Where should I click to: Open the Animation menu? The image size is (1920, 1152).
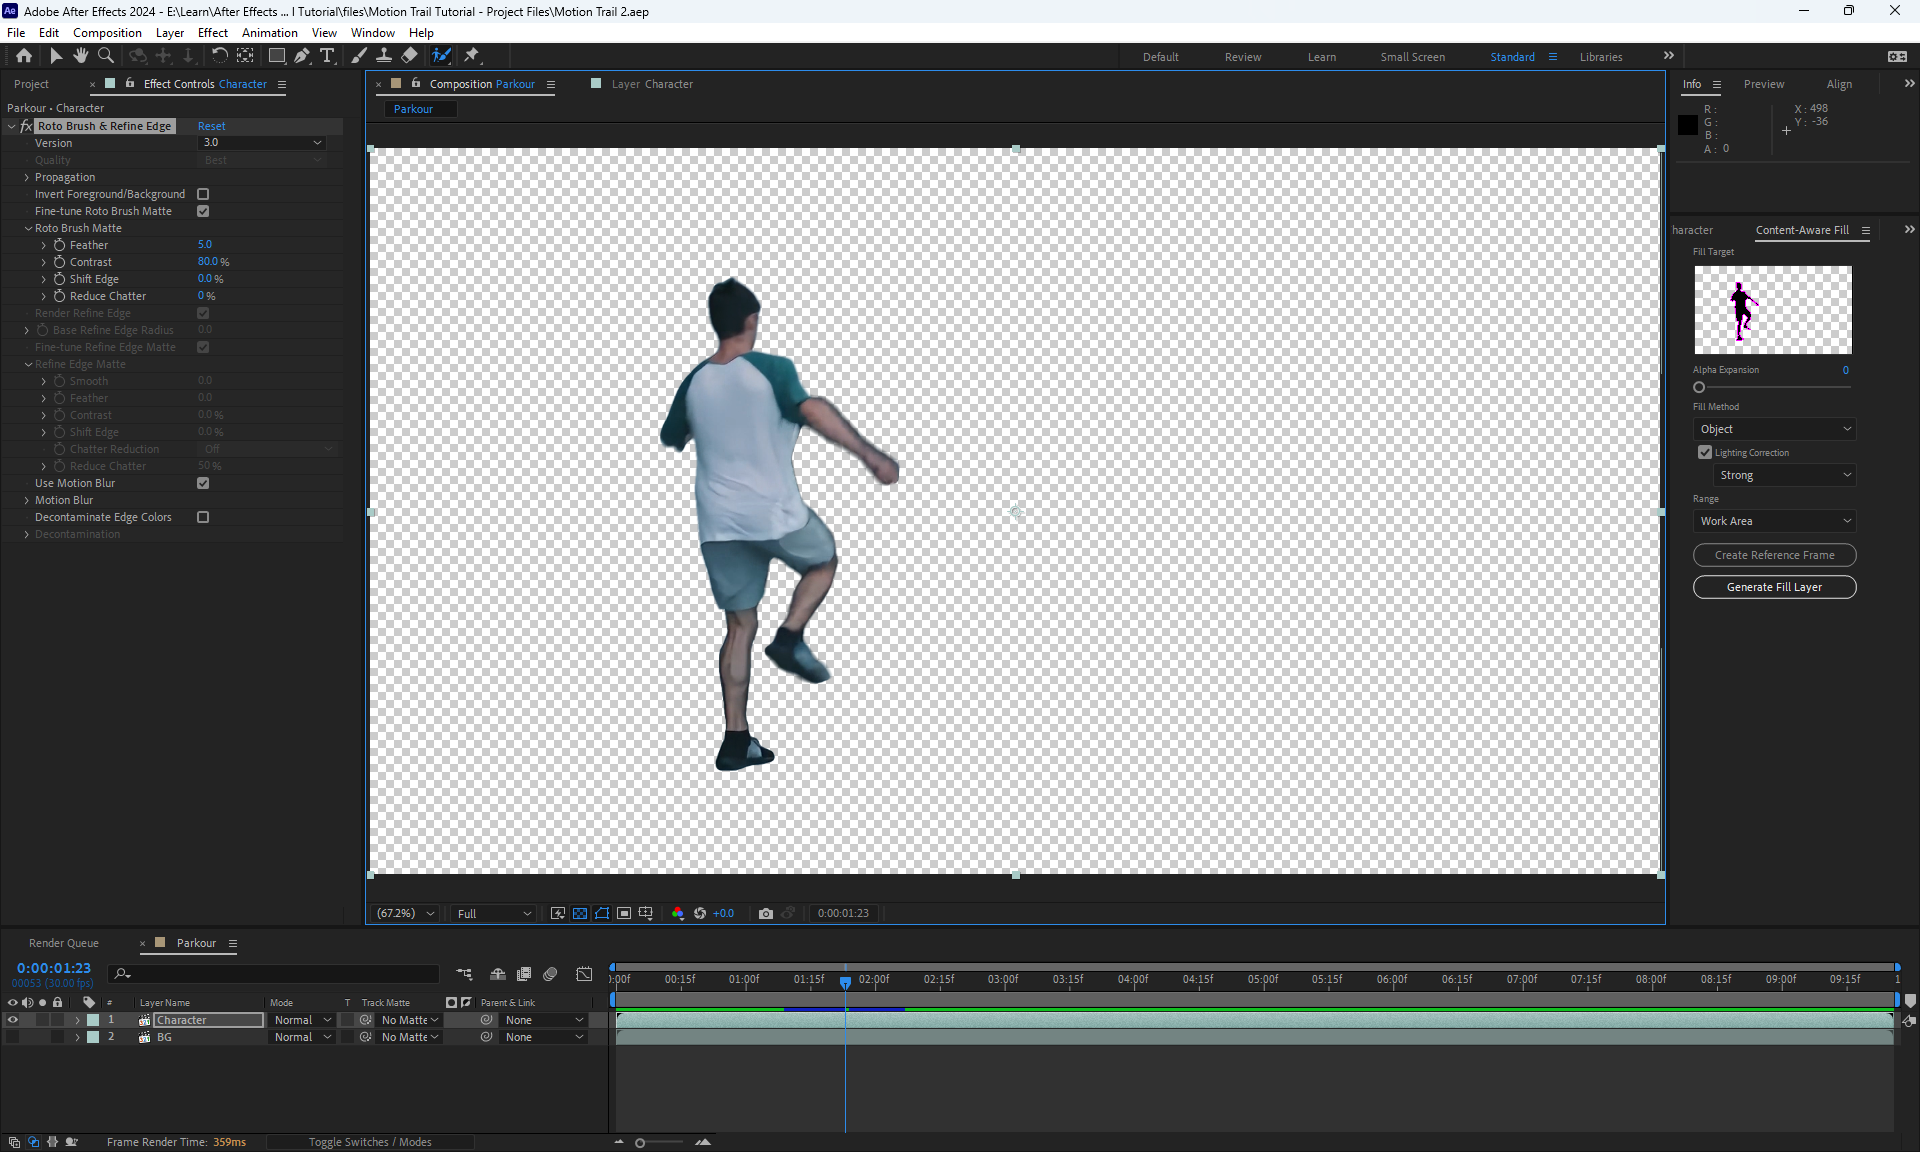tap(269, 33)
